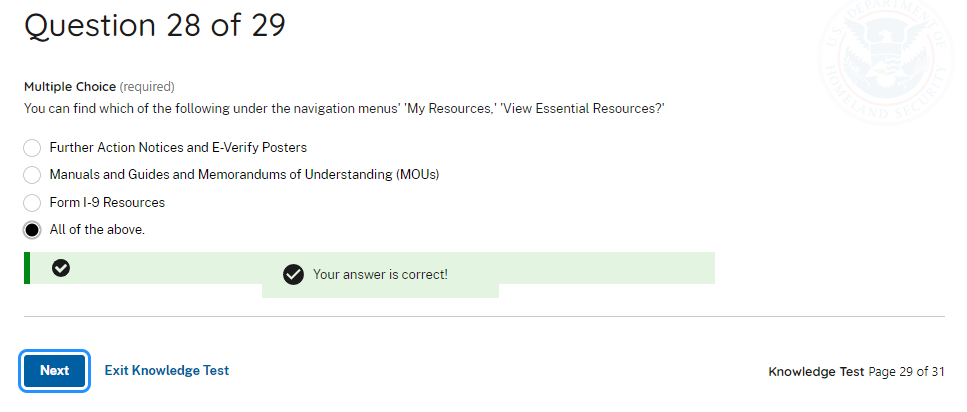Pick the "Form I-9 Resources" radio button
Image resolution: width=967 pixels, height=412 pixels.
point(32,203)
